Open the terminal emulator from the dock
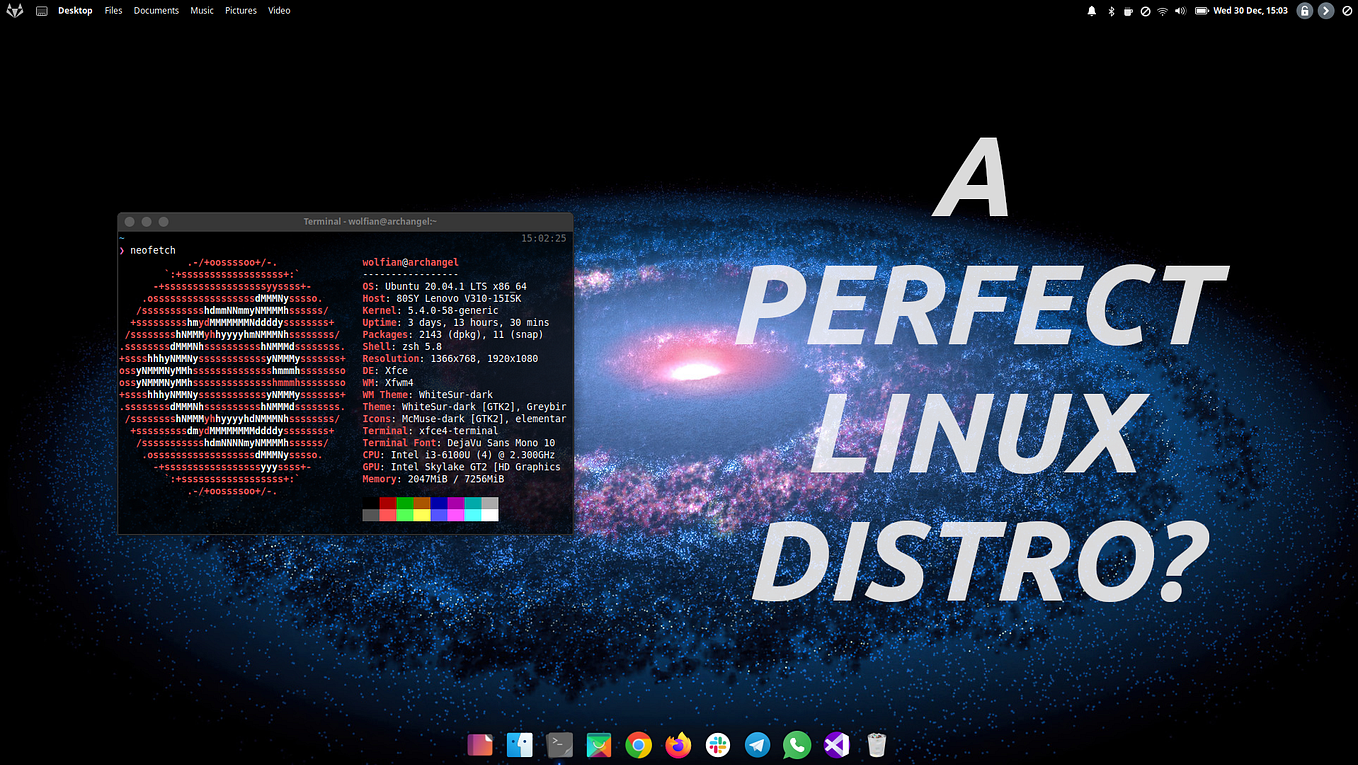 559,744
